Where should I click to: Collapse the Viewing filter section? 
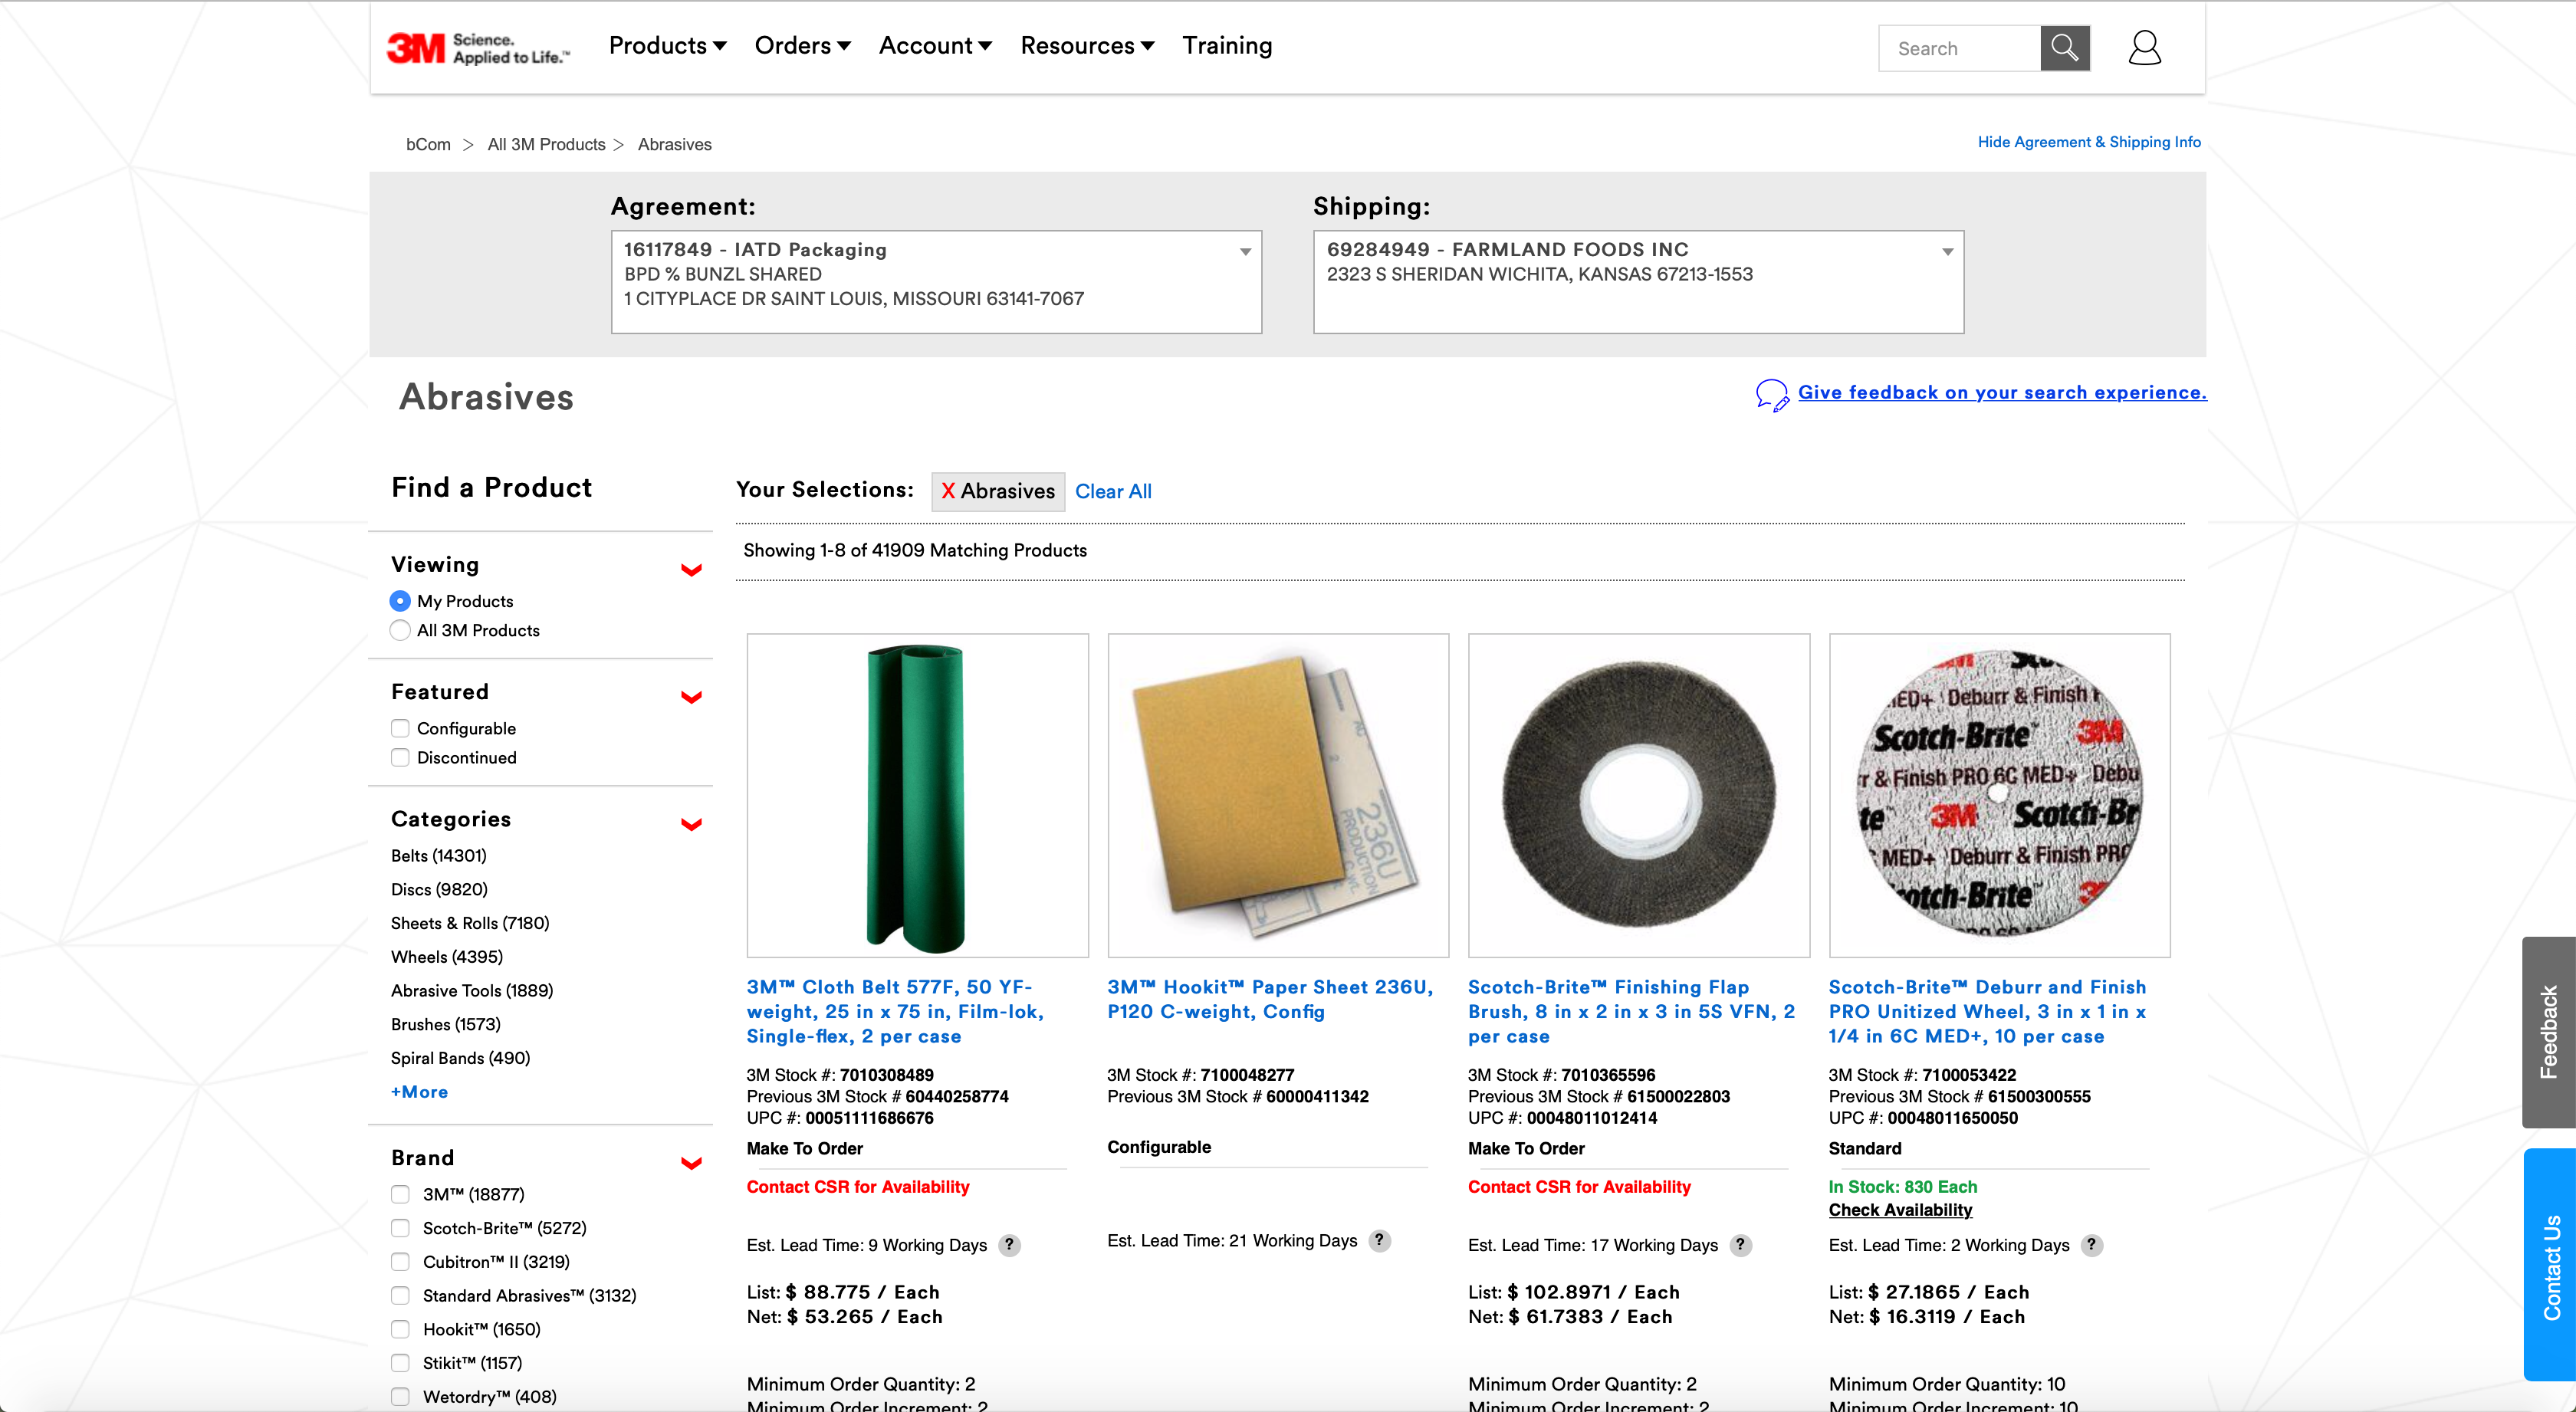[691, 569]
